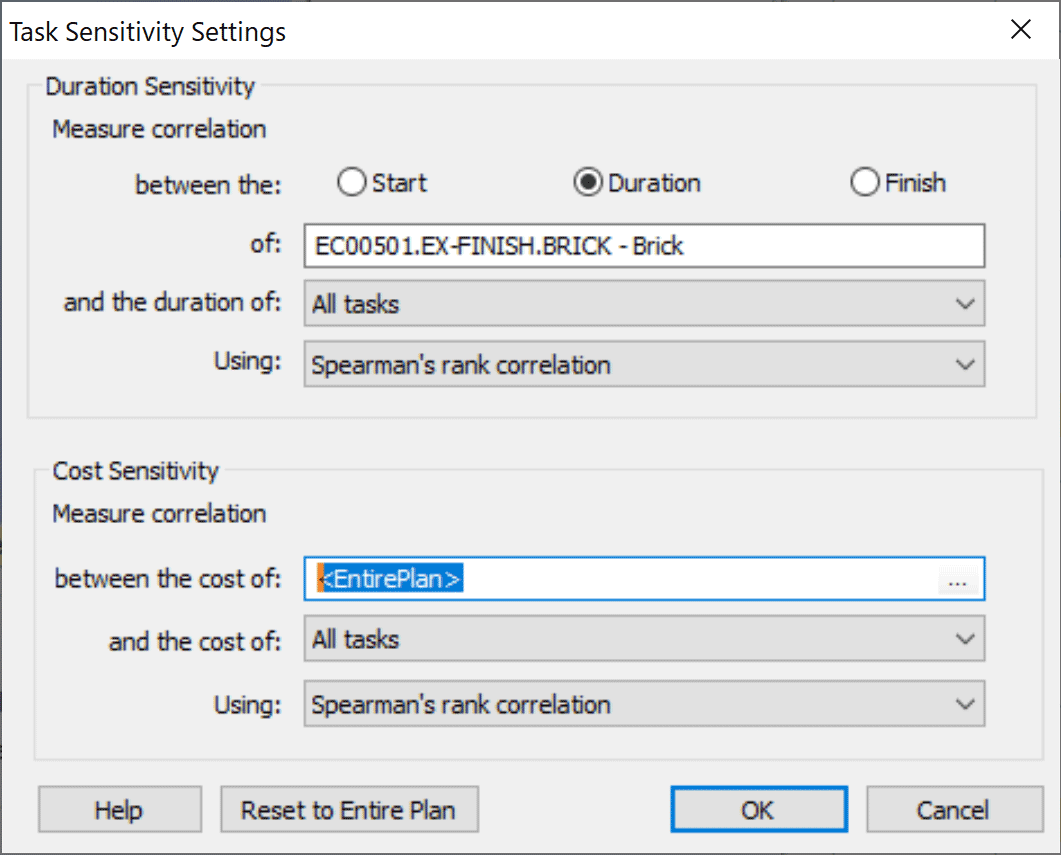Choose the Duration radio option

588,183
